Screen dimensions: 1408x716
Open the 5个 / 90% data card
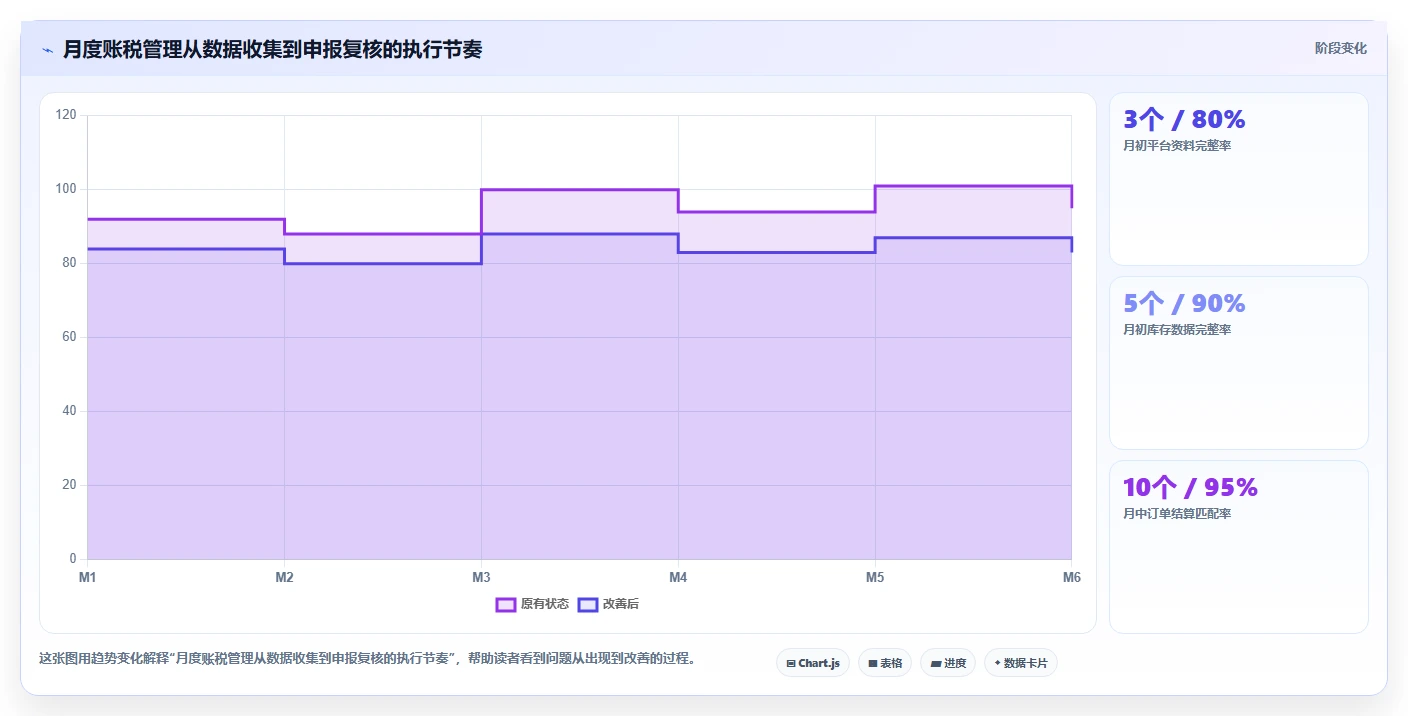click(x=1239, y=363)
